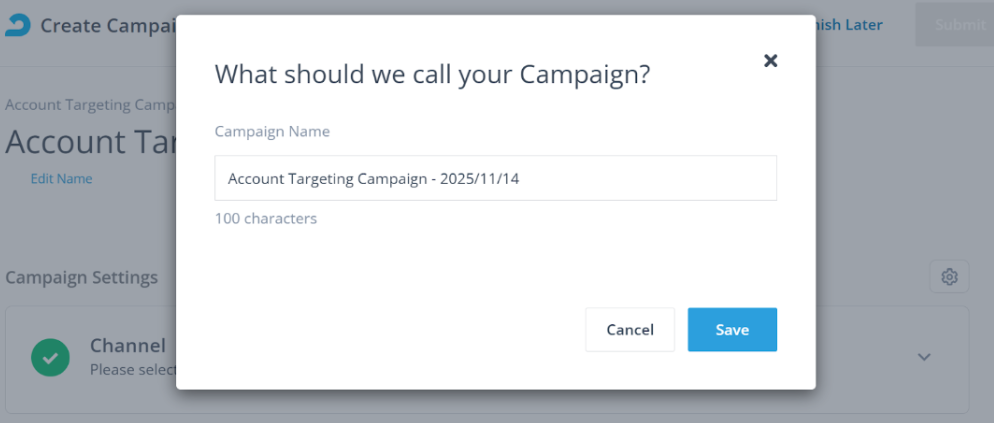The image size is (994, 423).
Task: Click the Submit button in header
Action: 955,25
